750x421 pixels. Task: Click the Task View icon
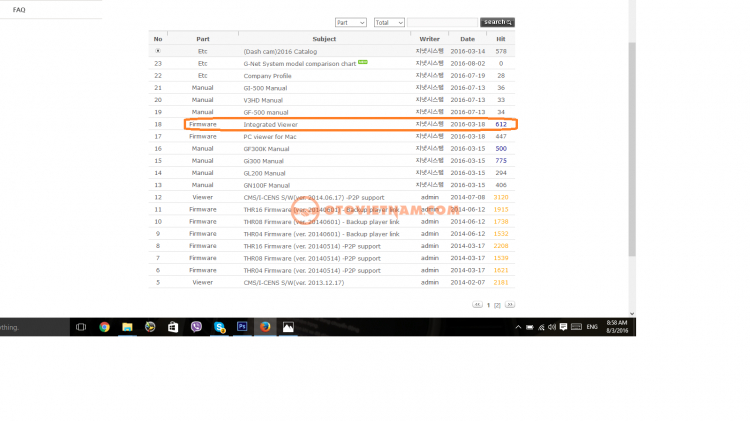[x=81, y=327]
